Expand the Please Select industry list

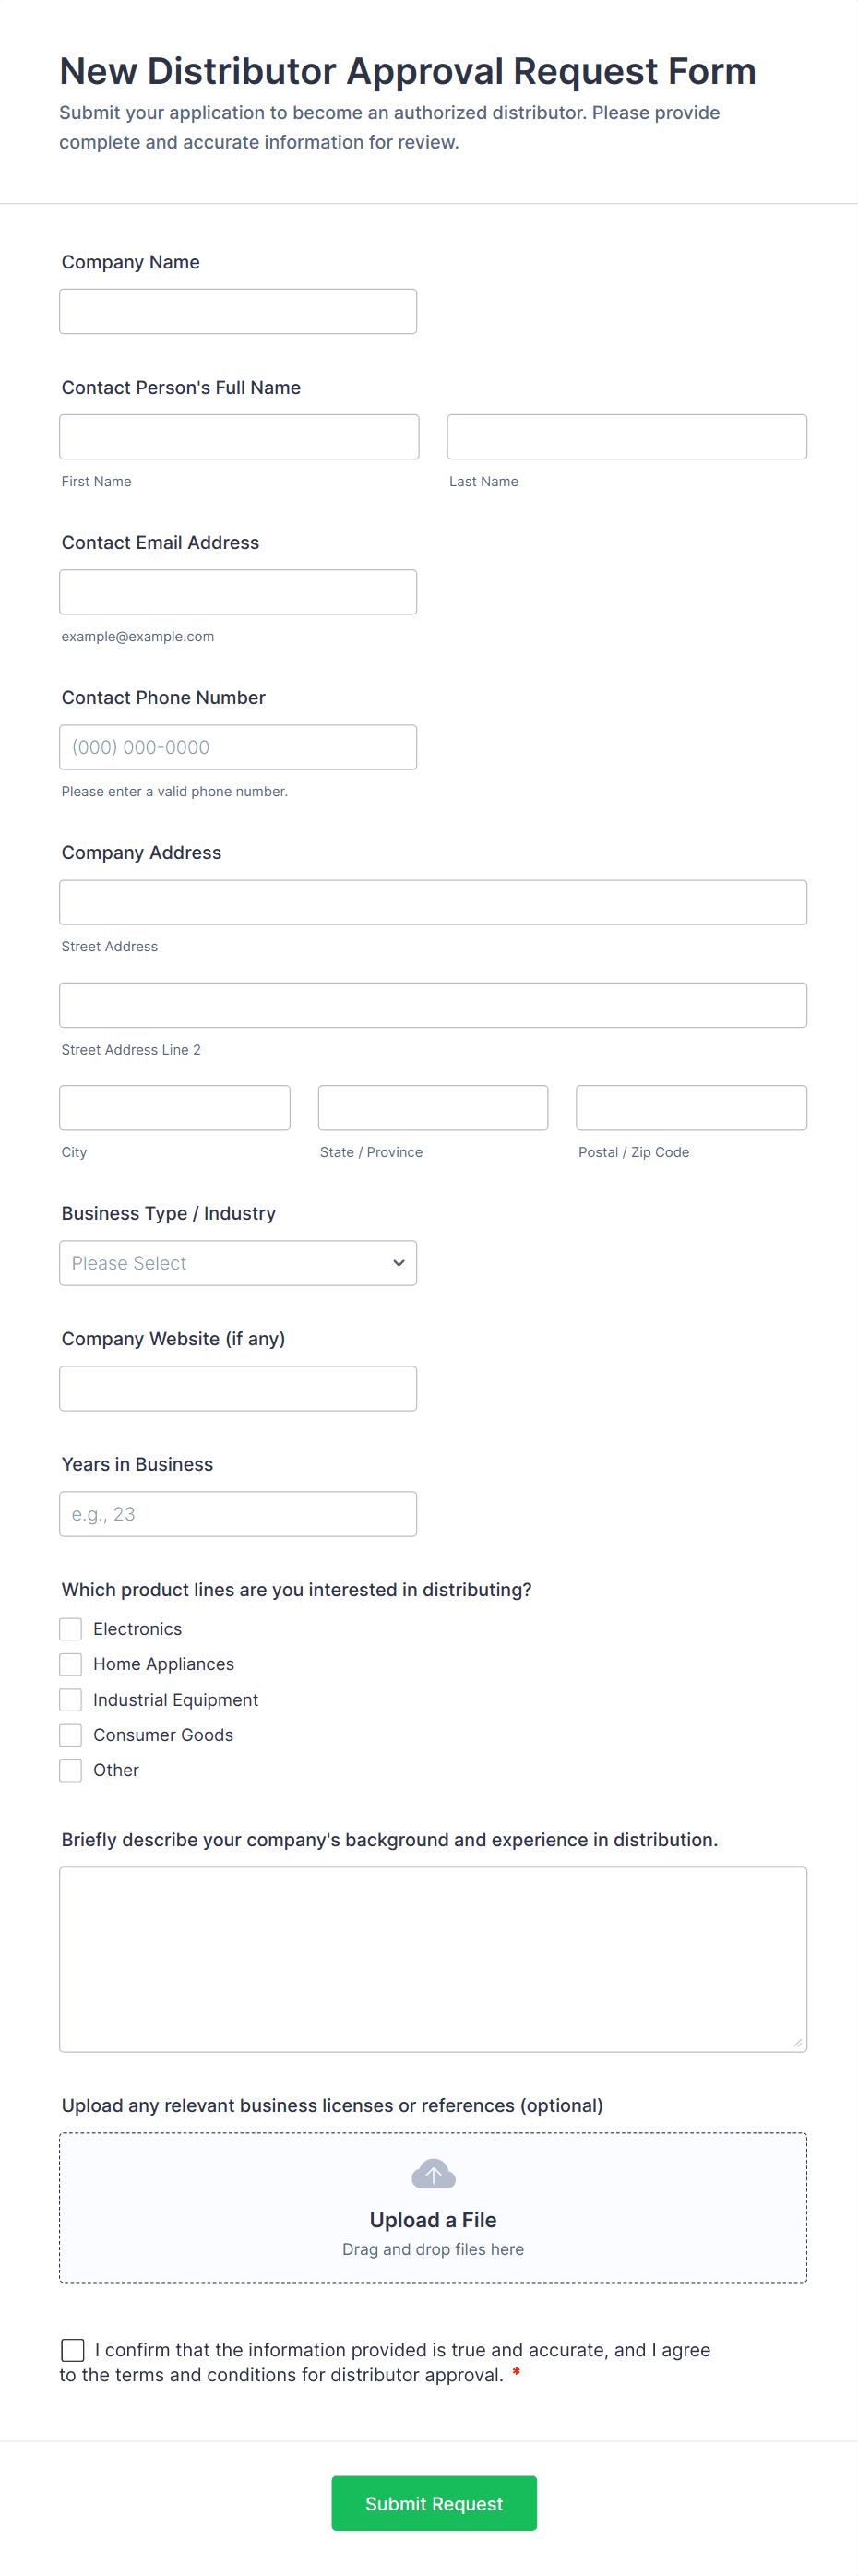tap(237, 1262)
